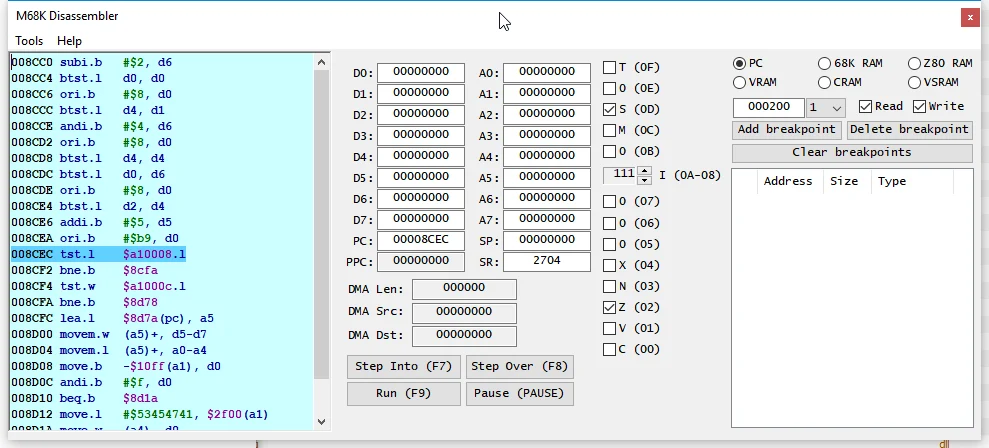Toggle the X (04) flag checkbox

pos(609,265)
